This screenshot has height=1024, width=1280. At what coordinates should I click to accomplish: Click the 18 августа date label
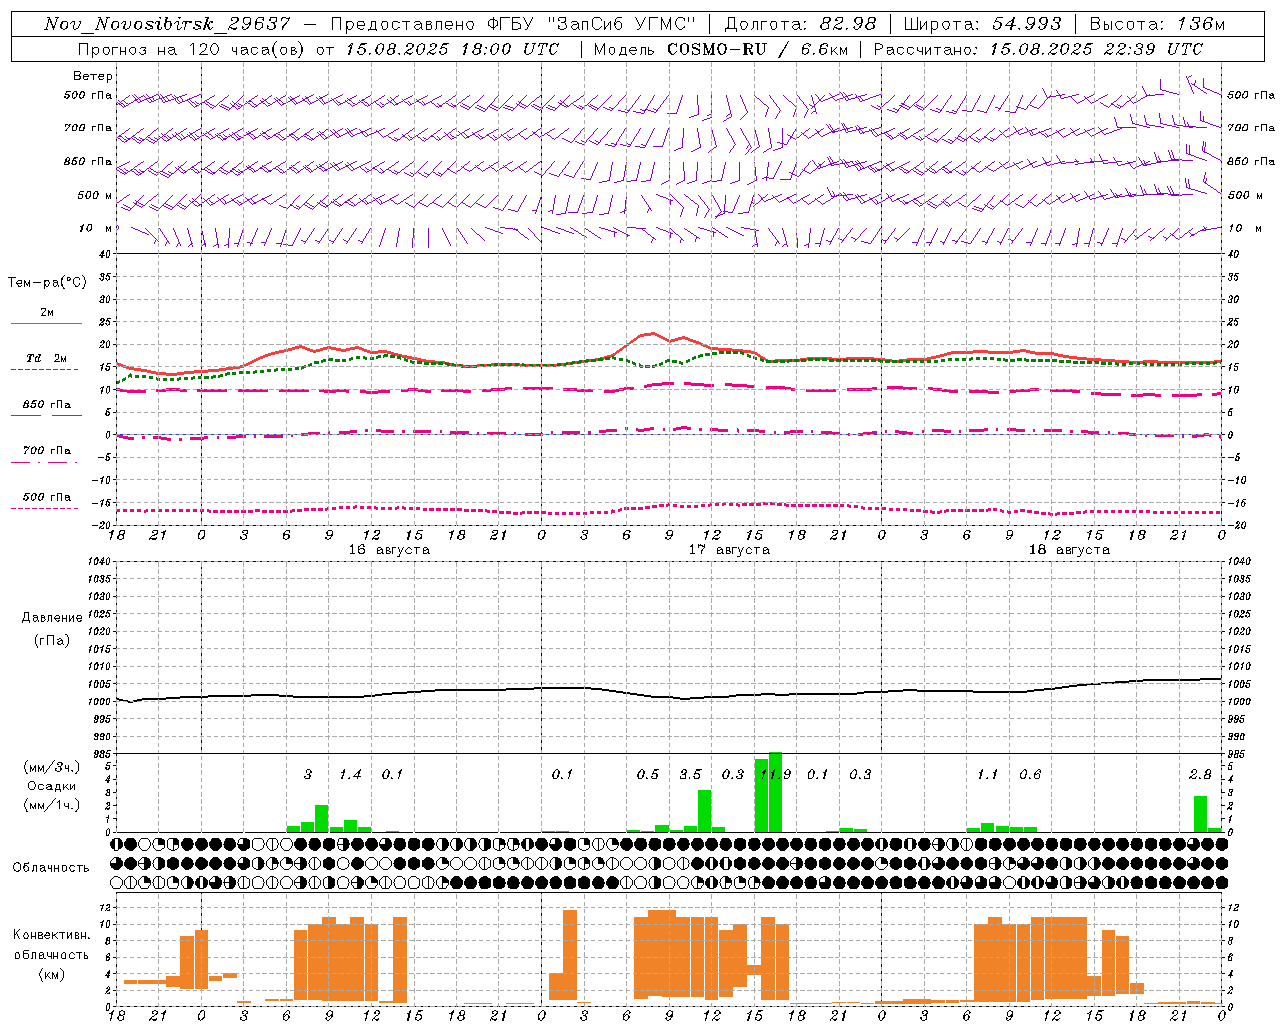pos(1069,550)
